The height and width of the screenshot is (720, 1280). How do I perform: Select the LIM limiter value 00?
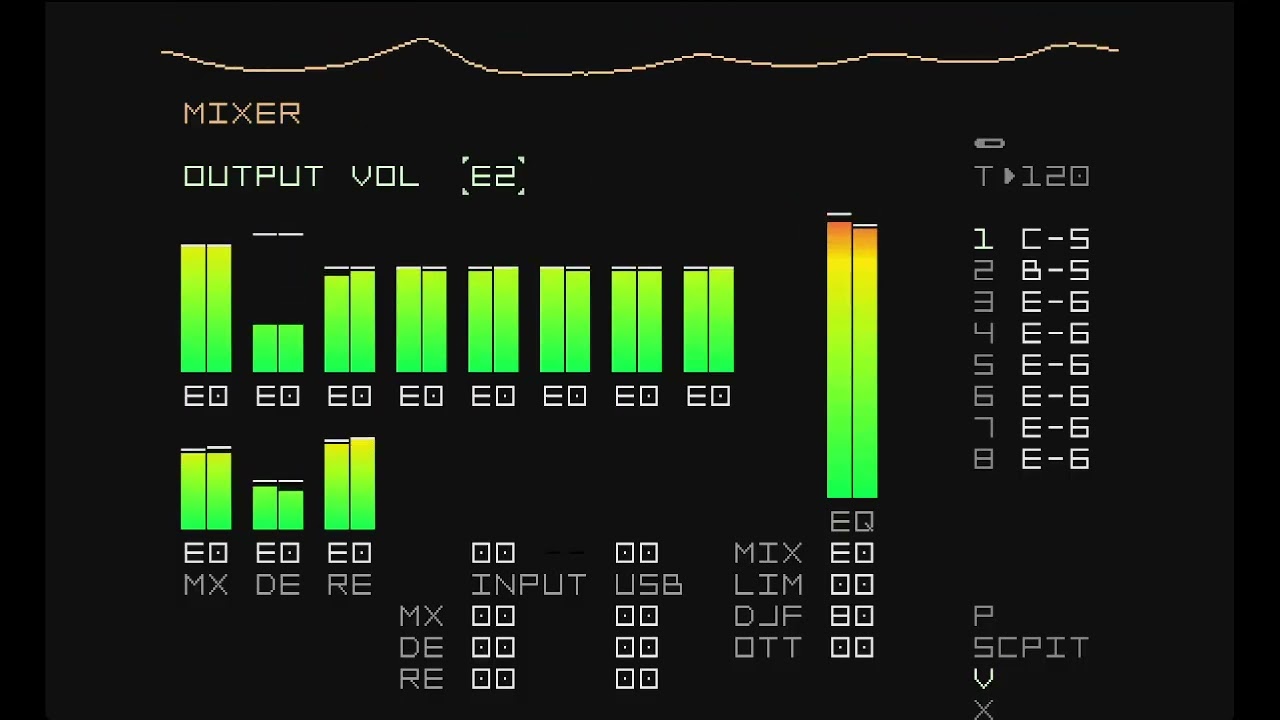tap(852, 584)
